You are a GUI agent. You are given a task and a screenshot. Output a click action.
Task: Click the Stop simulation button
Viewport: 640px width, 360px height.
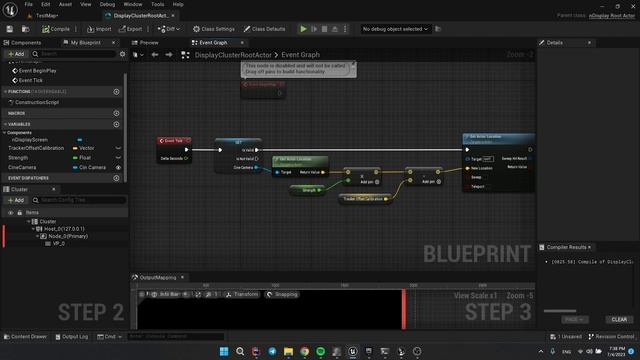(324, 29)
